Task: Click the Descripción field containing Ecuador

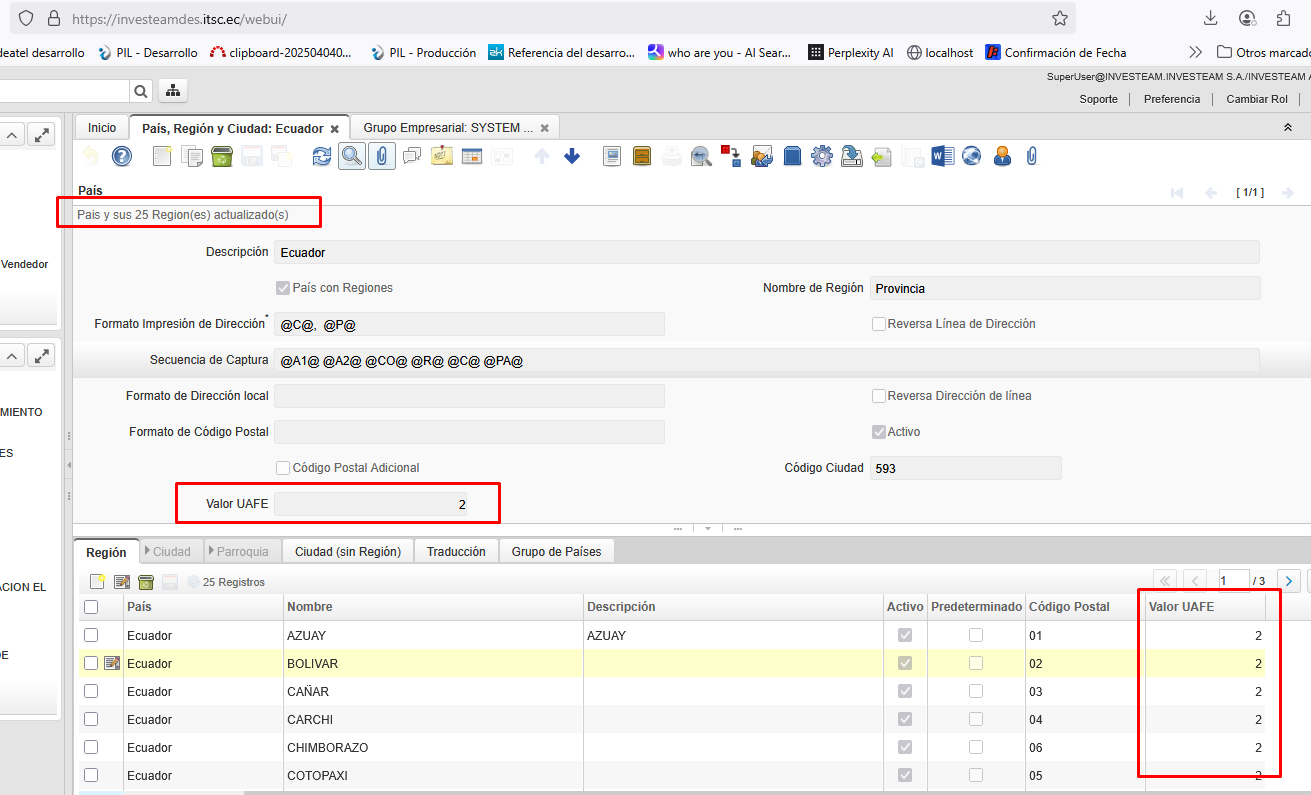Action: point(765,253)
